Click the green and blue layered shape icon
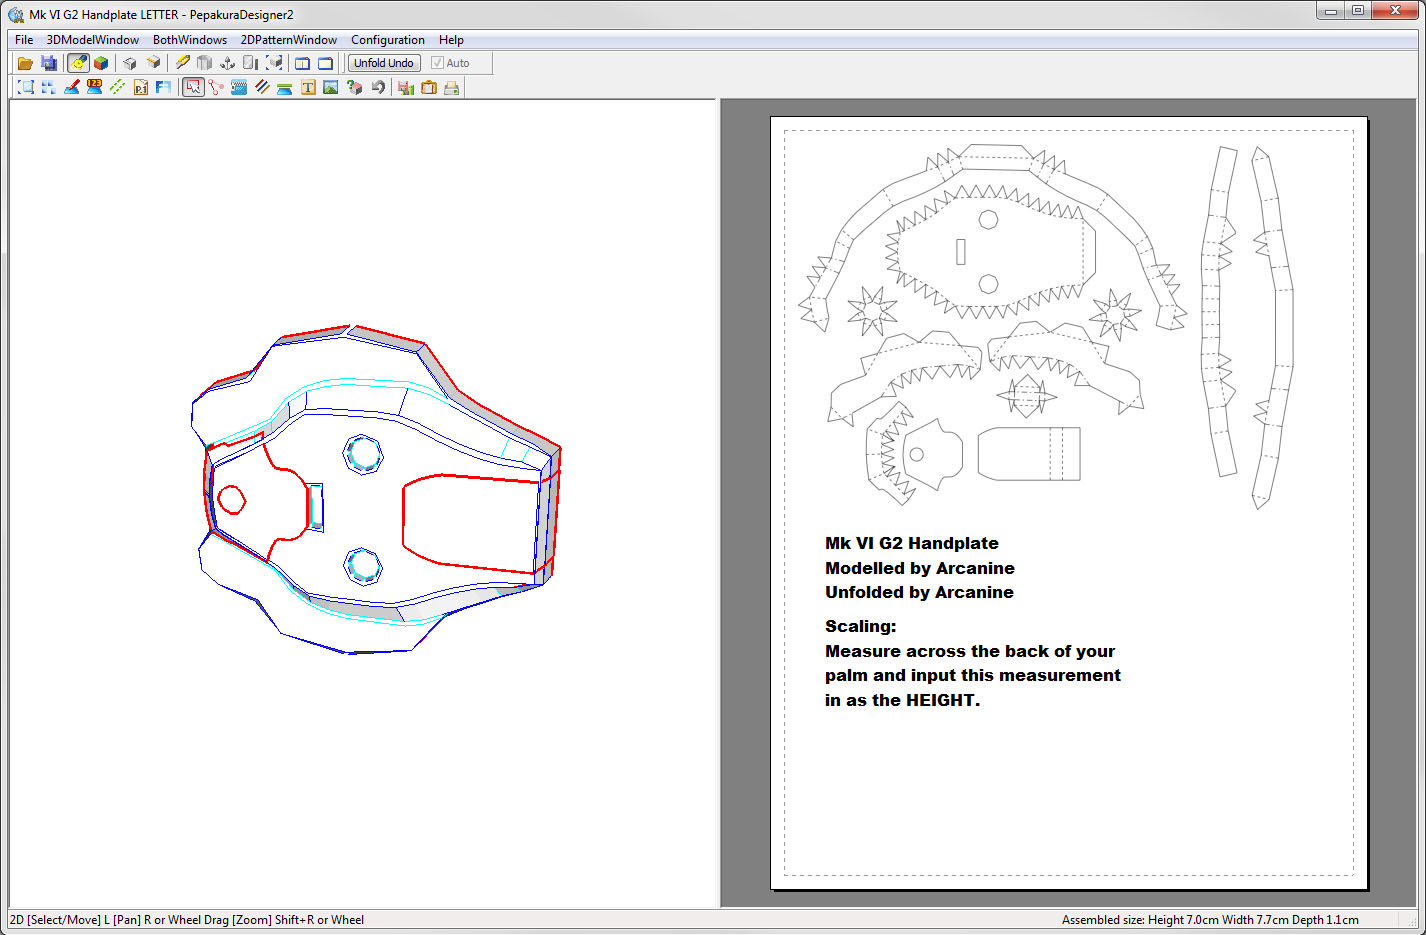The width and height of the screenshot is (1426, 935). (x=285, y=87)
